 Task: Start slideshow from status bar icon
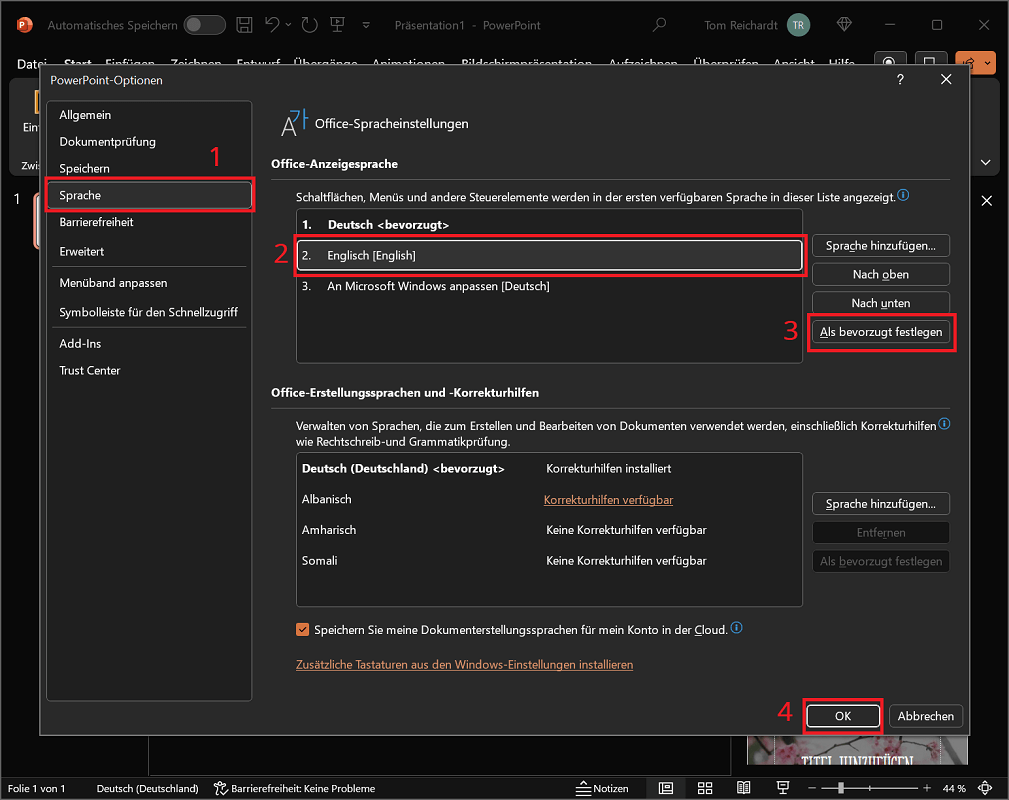(x=782, y=788)
